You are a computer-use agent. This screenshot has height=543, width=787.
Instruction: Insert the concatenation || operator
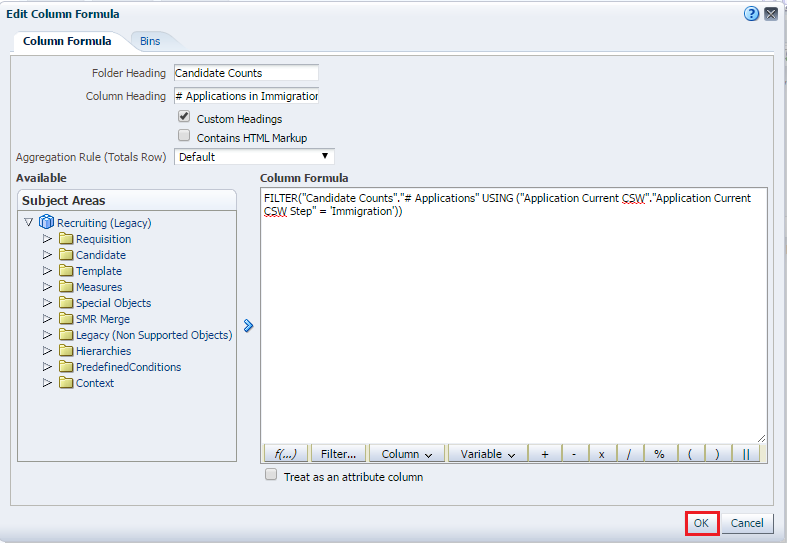[746, 454]
